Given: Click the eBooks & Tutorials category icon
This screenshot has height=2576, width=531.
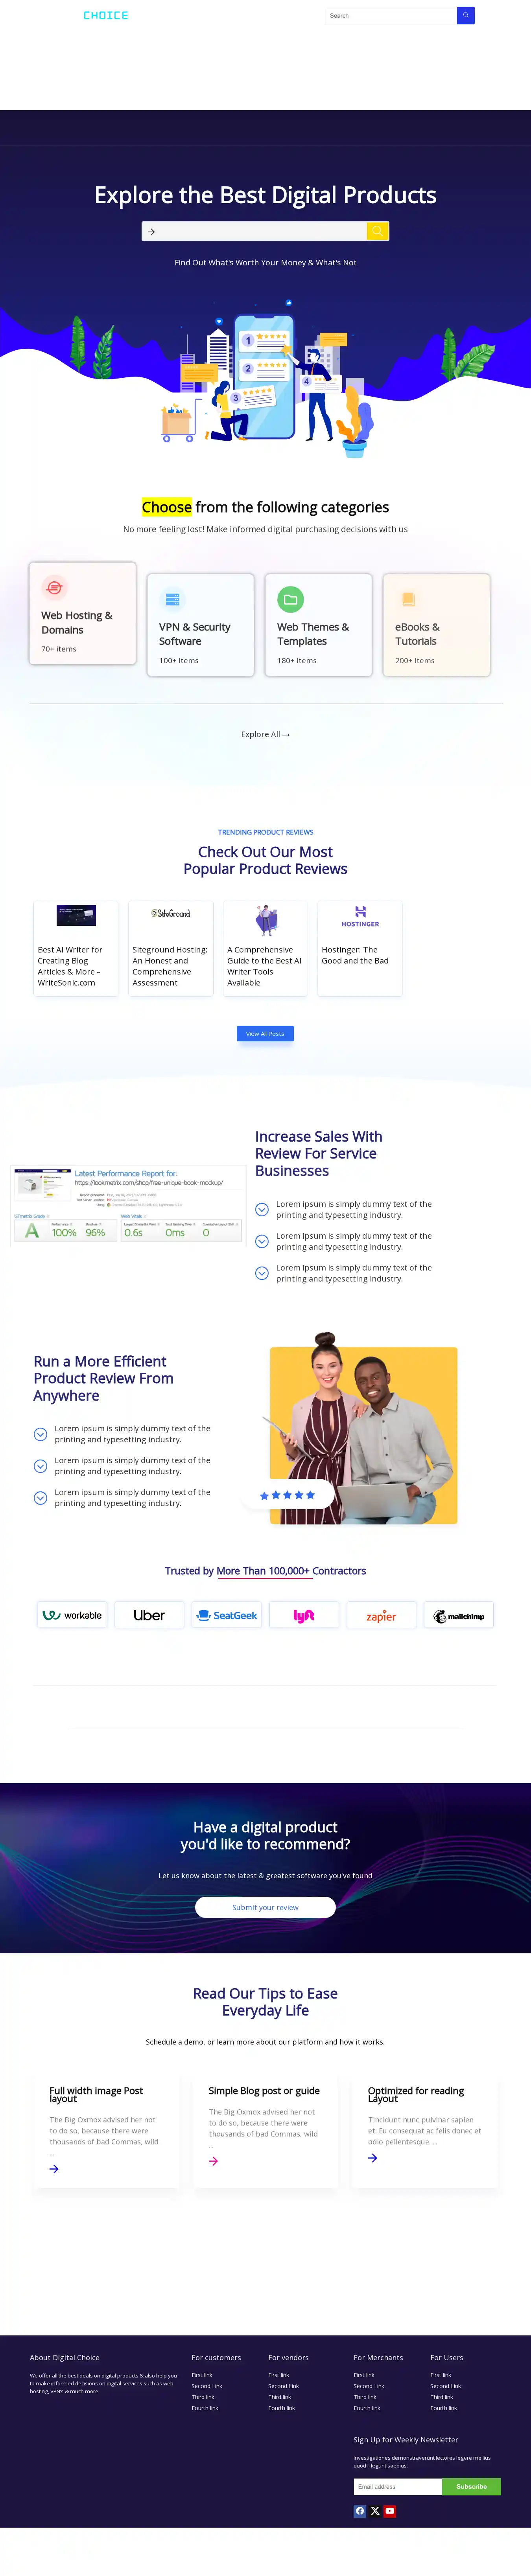Looking at the screenshot, I should tap(408, 599).
